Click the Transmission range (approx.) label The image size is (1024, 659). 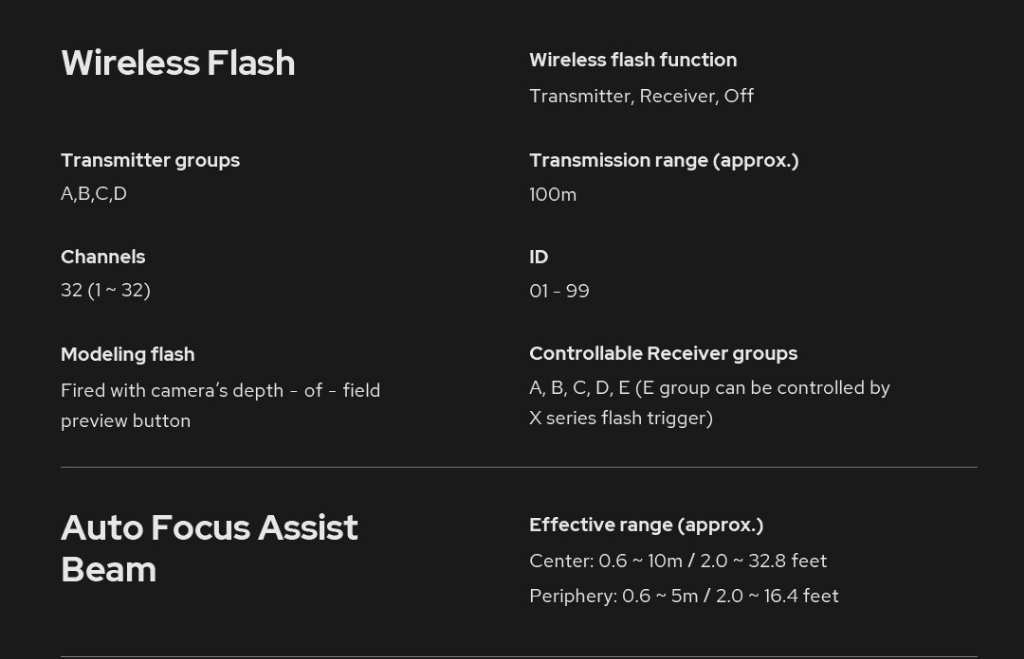coord(664,160)
